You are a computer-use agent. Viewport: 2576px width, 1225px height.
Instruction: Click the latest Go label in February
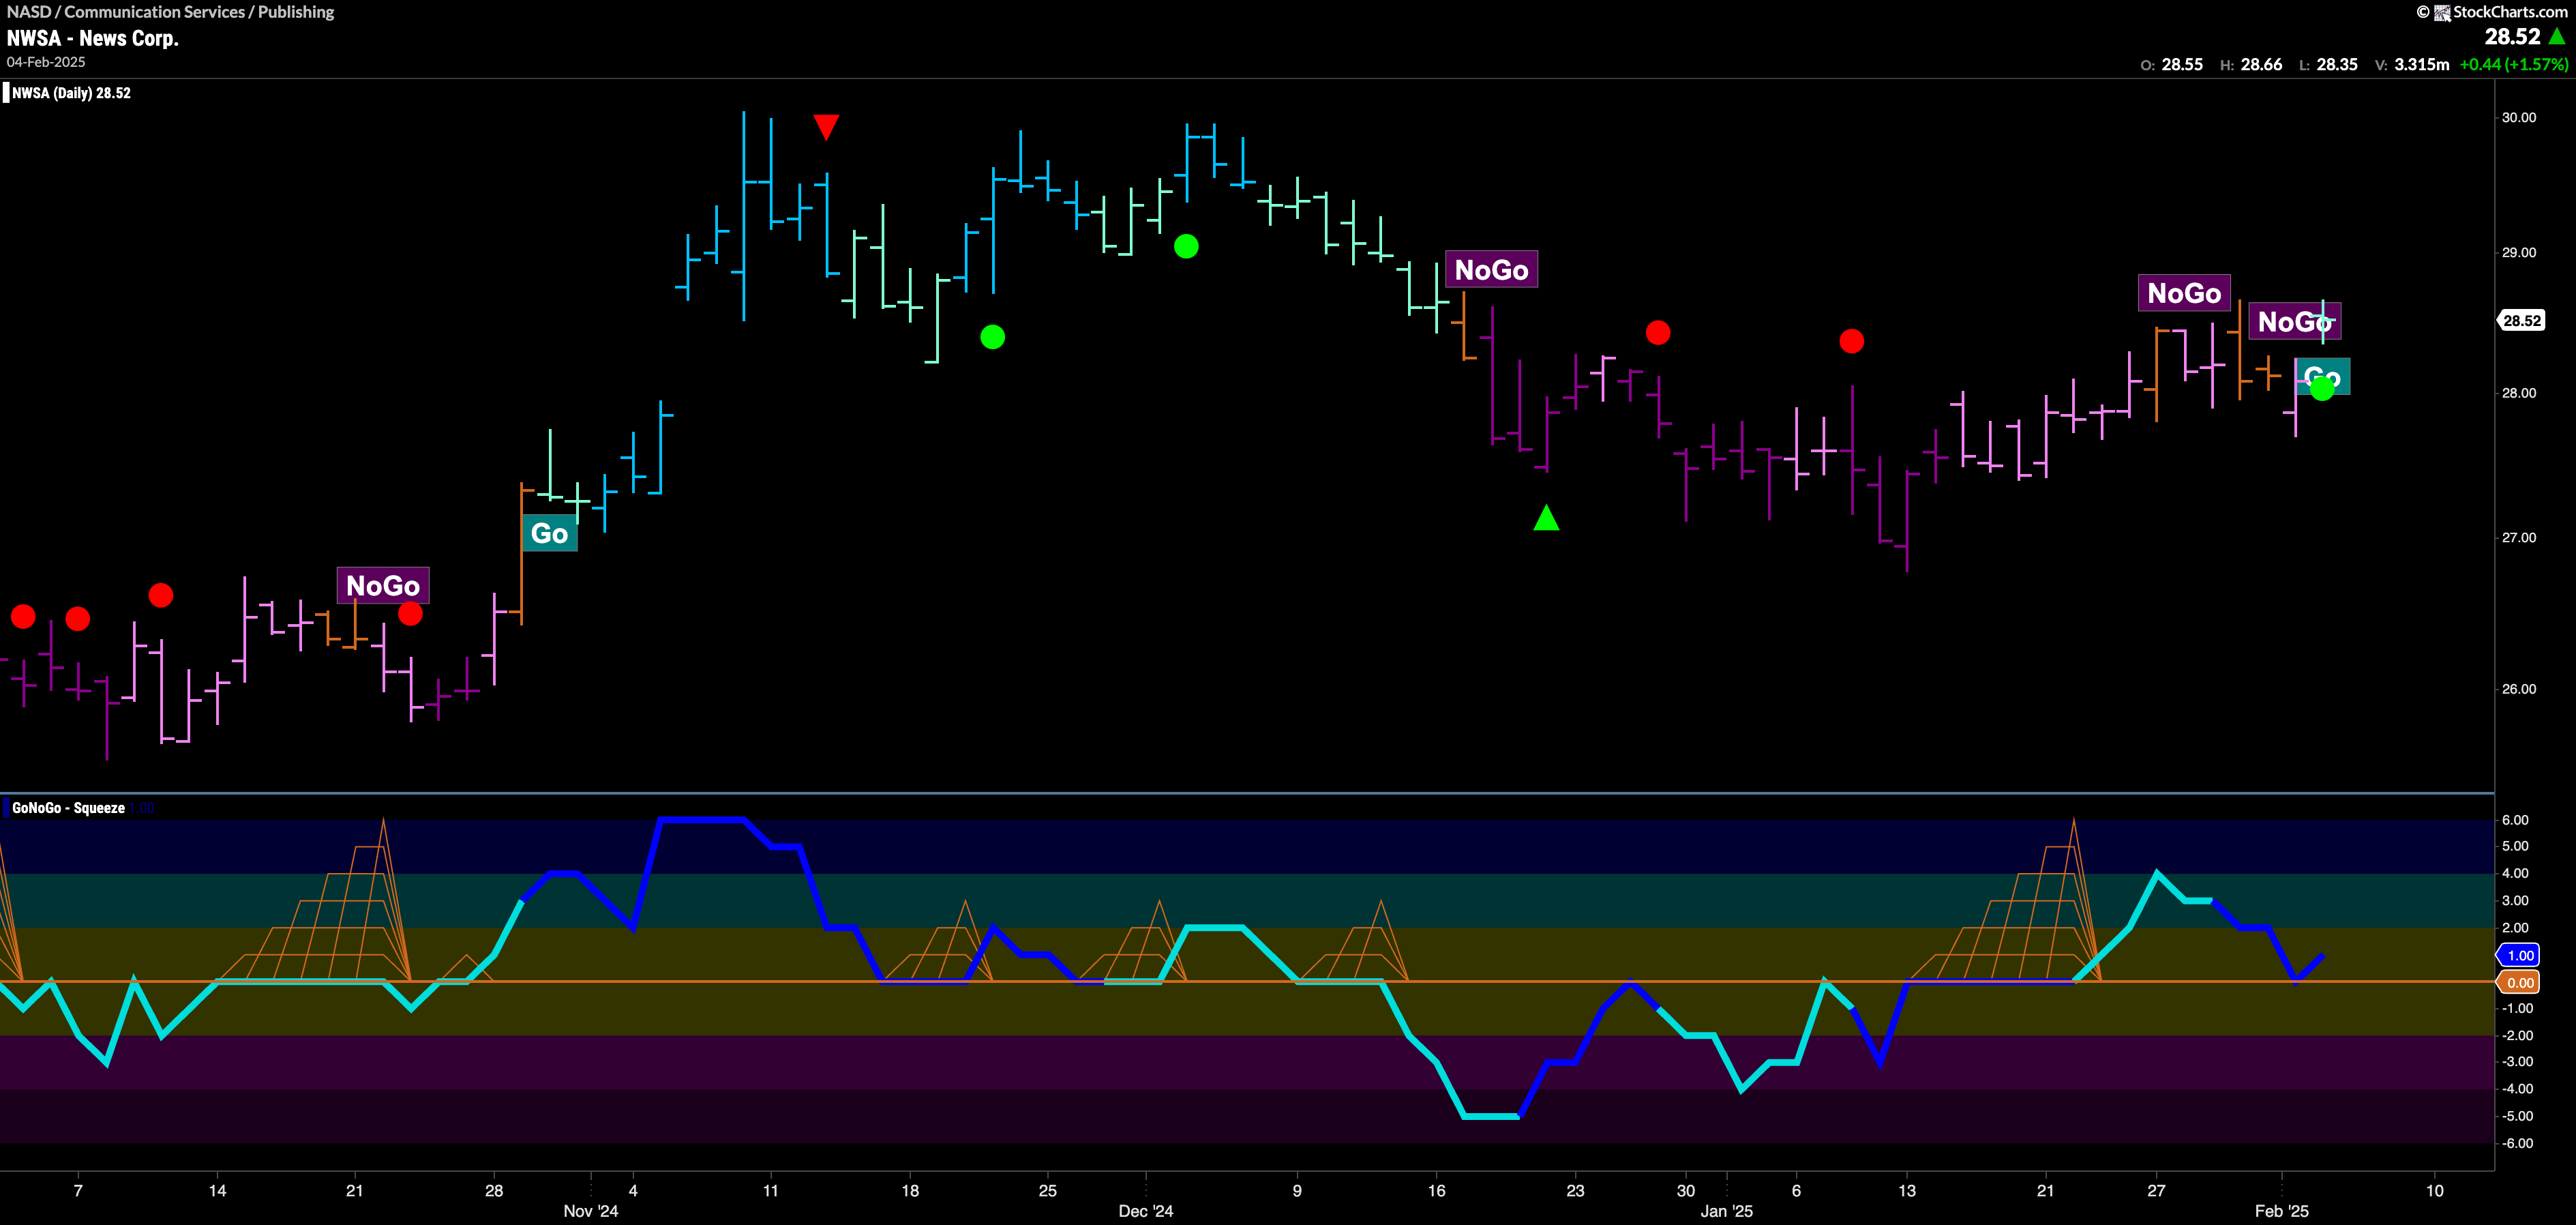coord(2322,377)
